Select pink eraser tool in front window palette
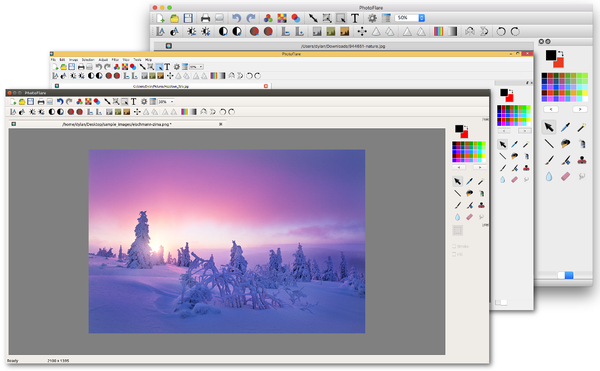Image resolution: width=600 pixels, height=371 pixels. (x=470, y=217)
